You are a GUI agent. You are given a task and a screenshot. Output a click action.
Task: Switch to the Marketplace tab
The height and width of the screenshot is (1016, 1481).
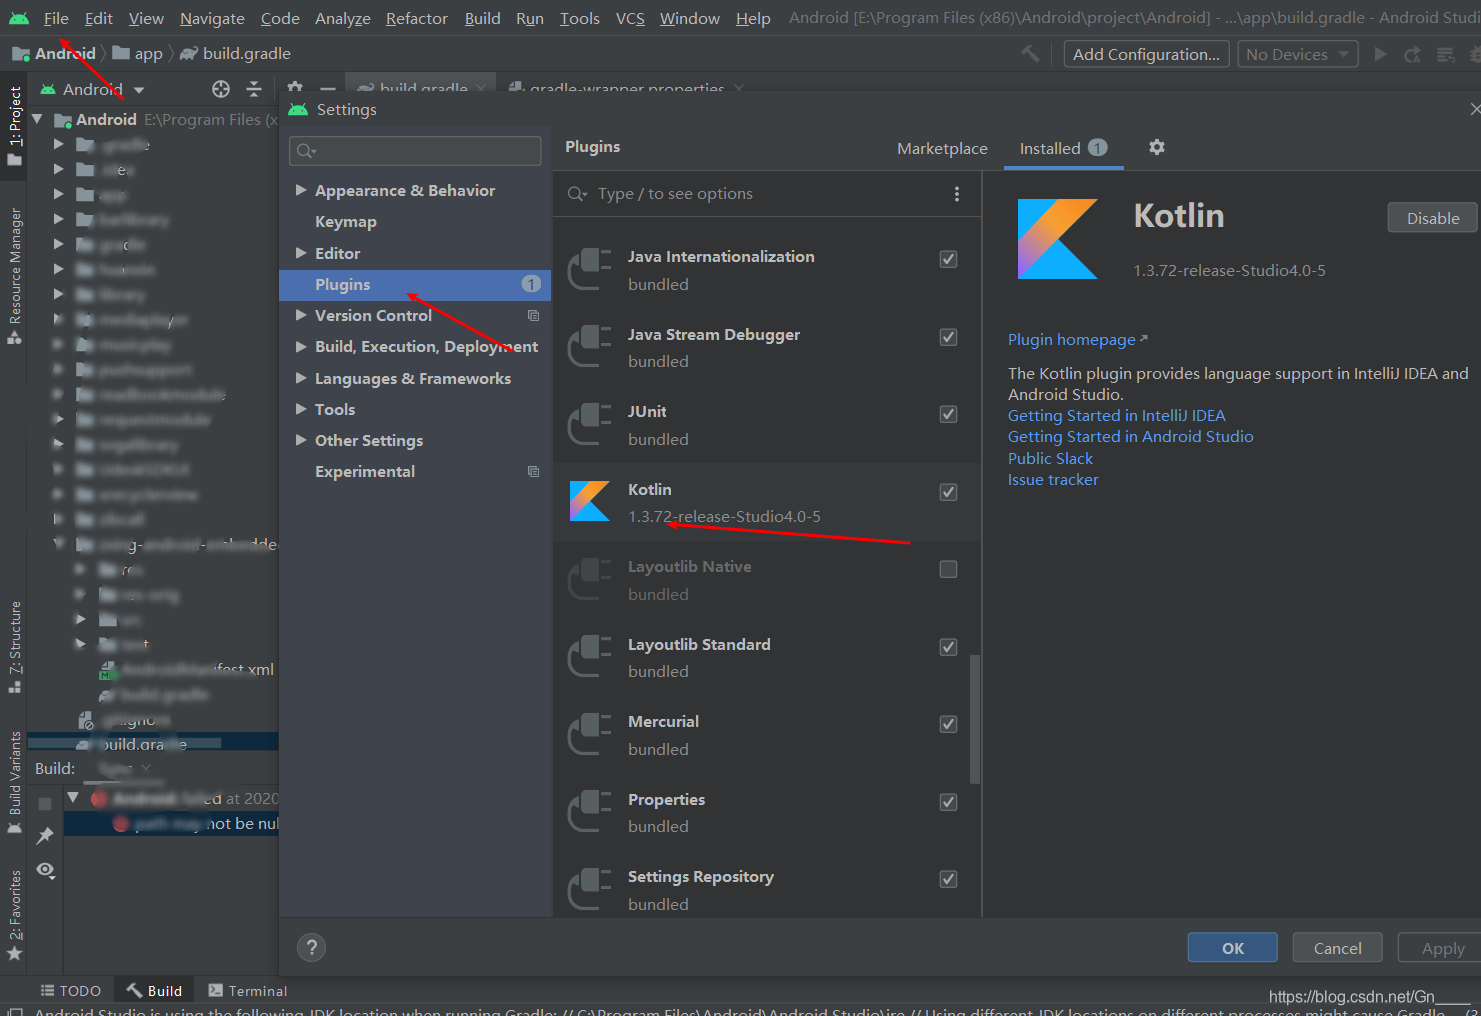(x=942, y=148)
